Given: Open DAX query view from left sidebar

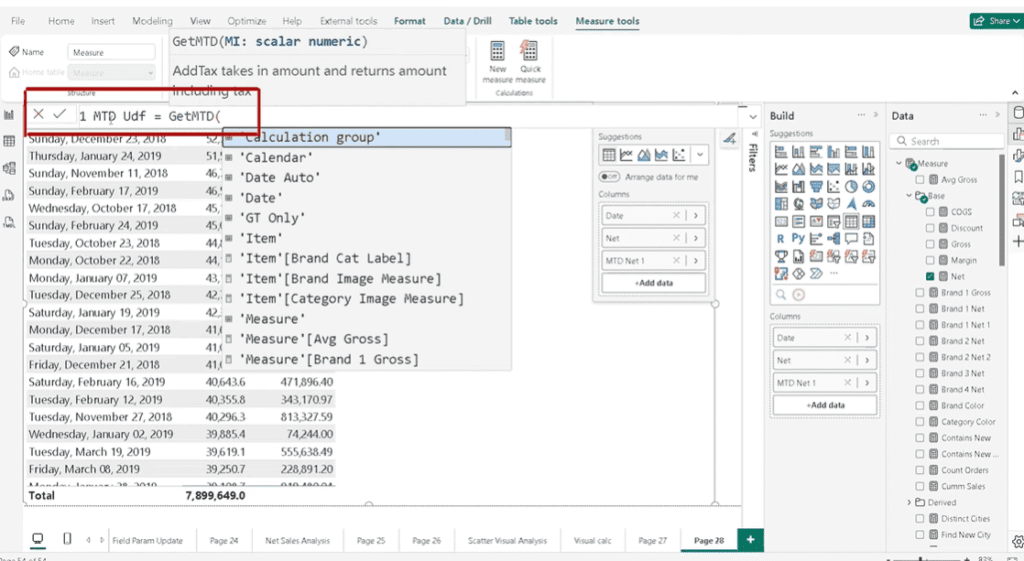Looking at the screenshot, I should click(9, 195).
